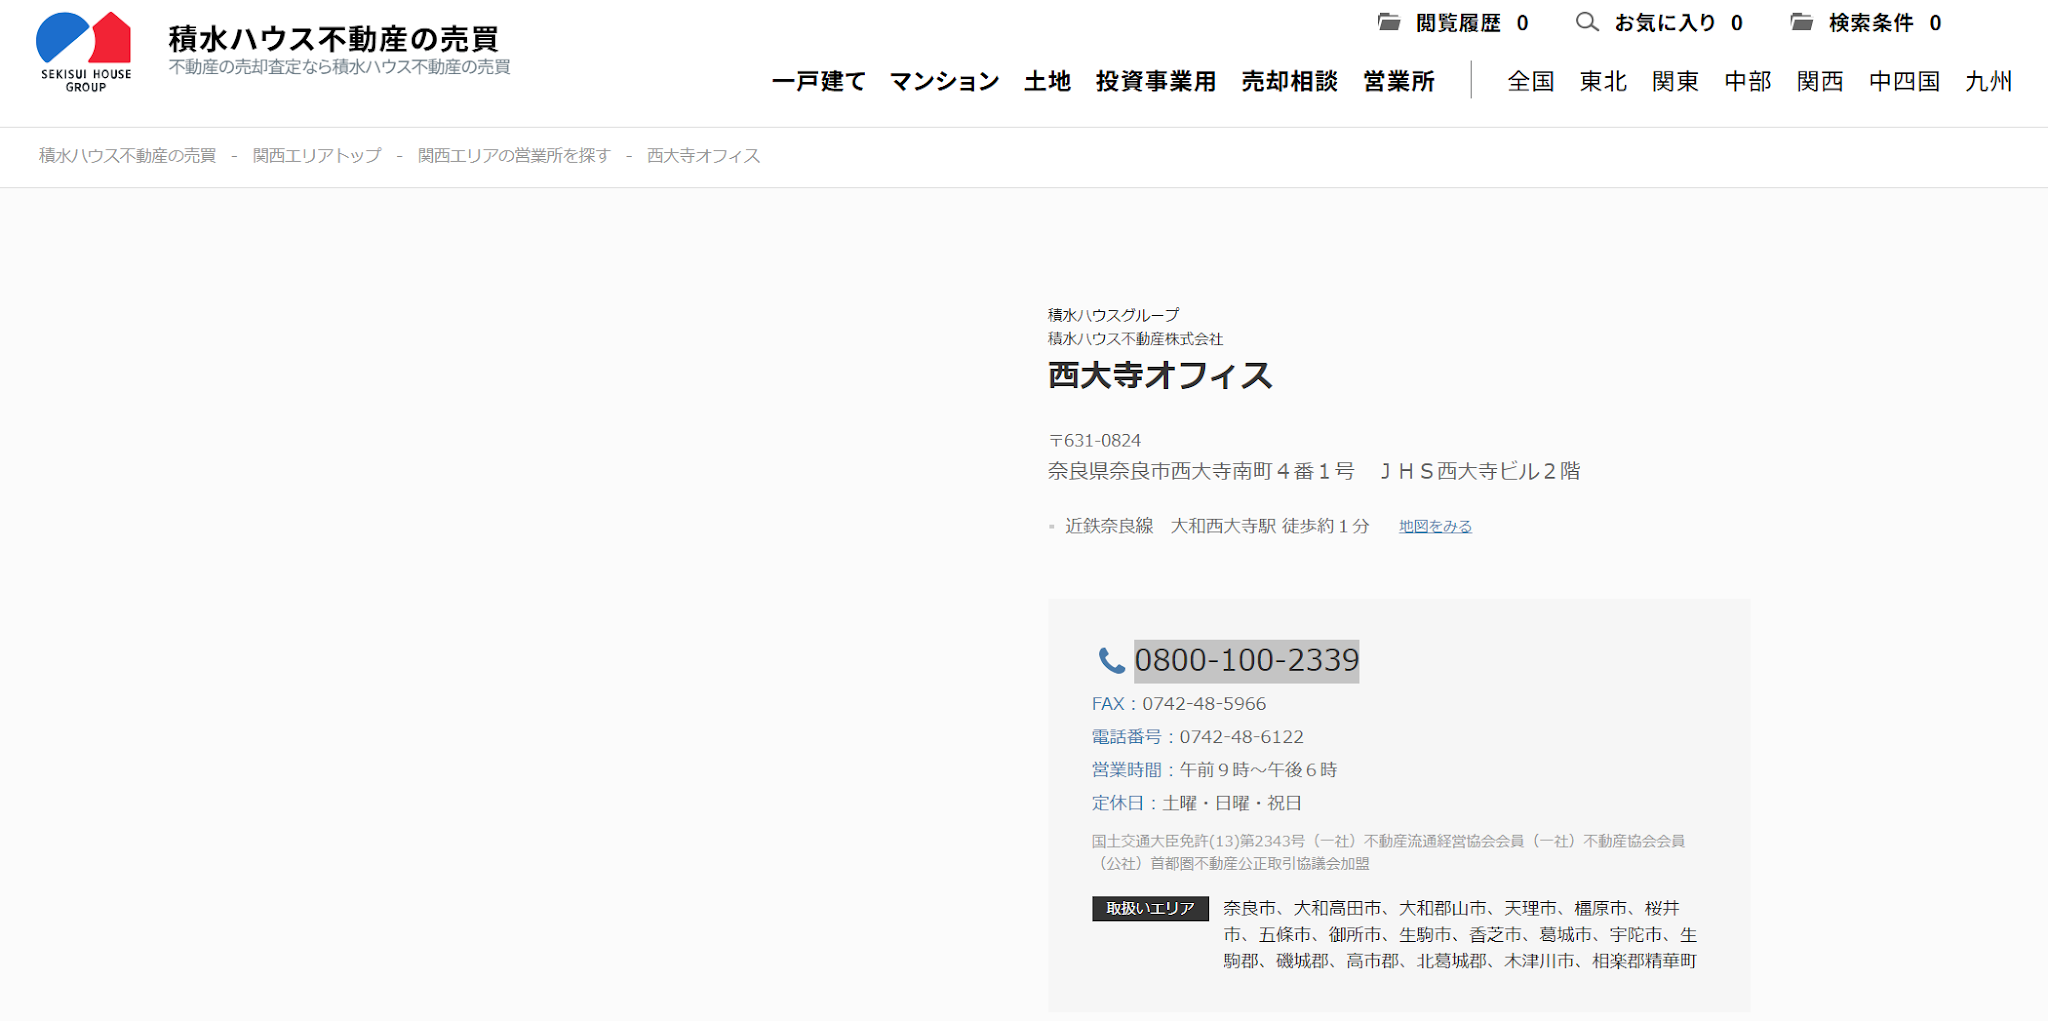Click the 閲覧履歴 text label

pyautogui.click(x=1458, y=23)
